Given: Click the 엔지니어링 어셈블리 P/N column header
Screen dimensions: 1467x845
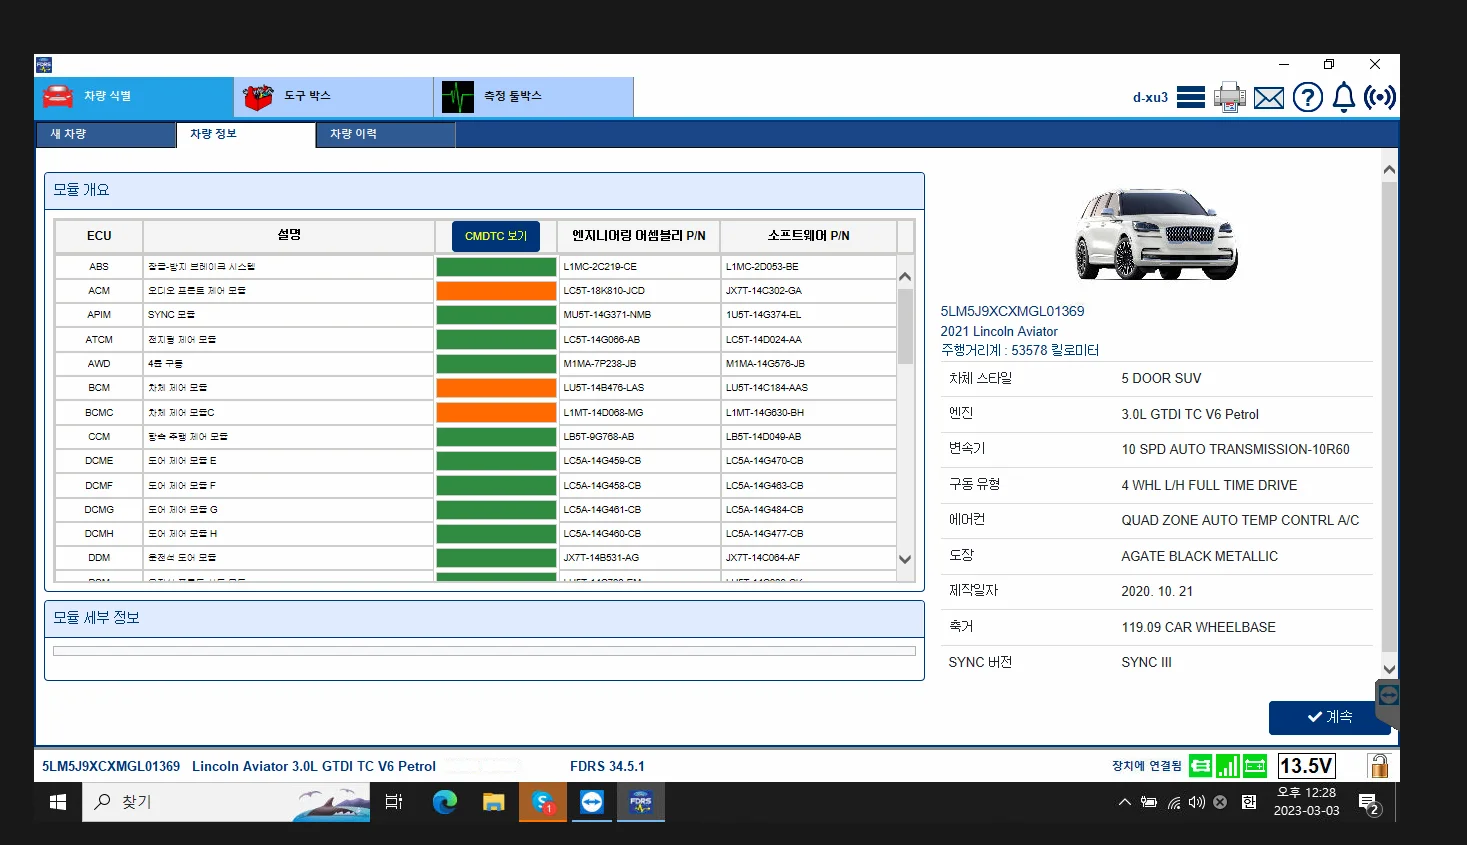Looking at the screenshot, I should (x=639, y=236).
